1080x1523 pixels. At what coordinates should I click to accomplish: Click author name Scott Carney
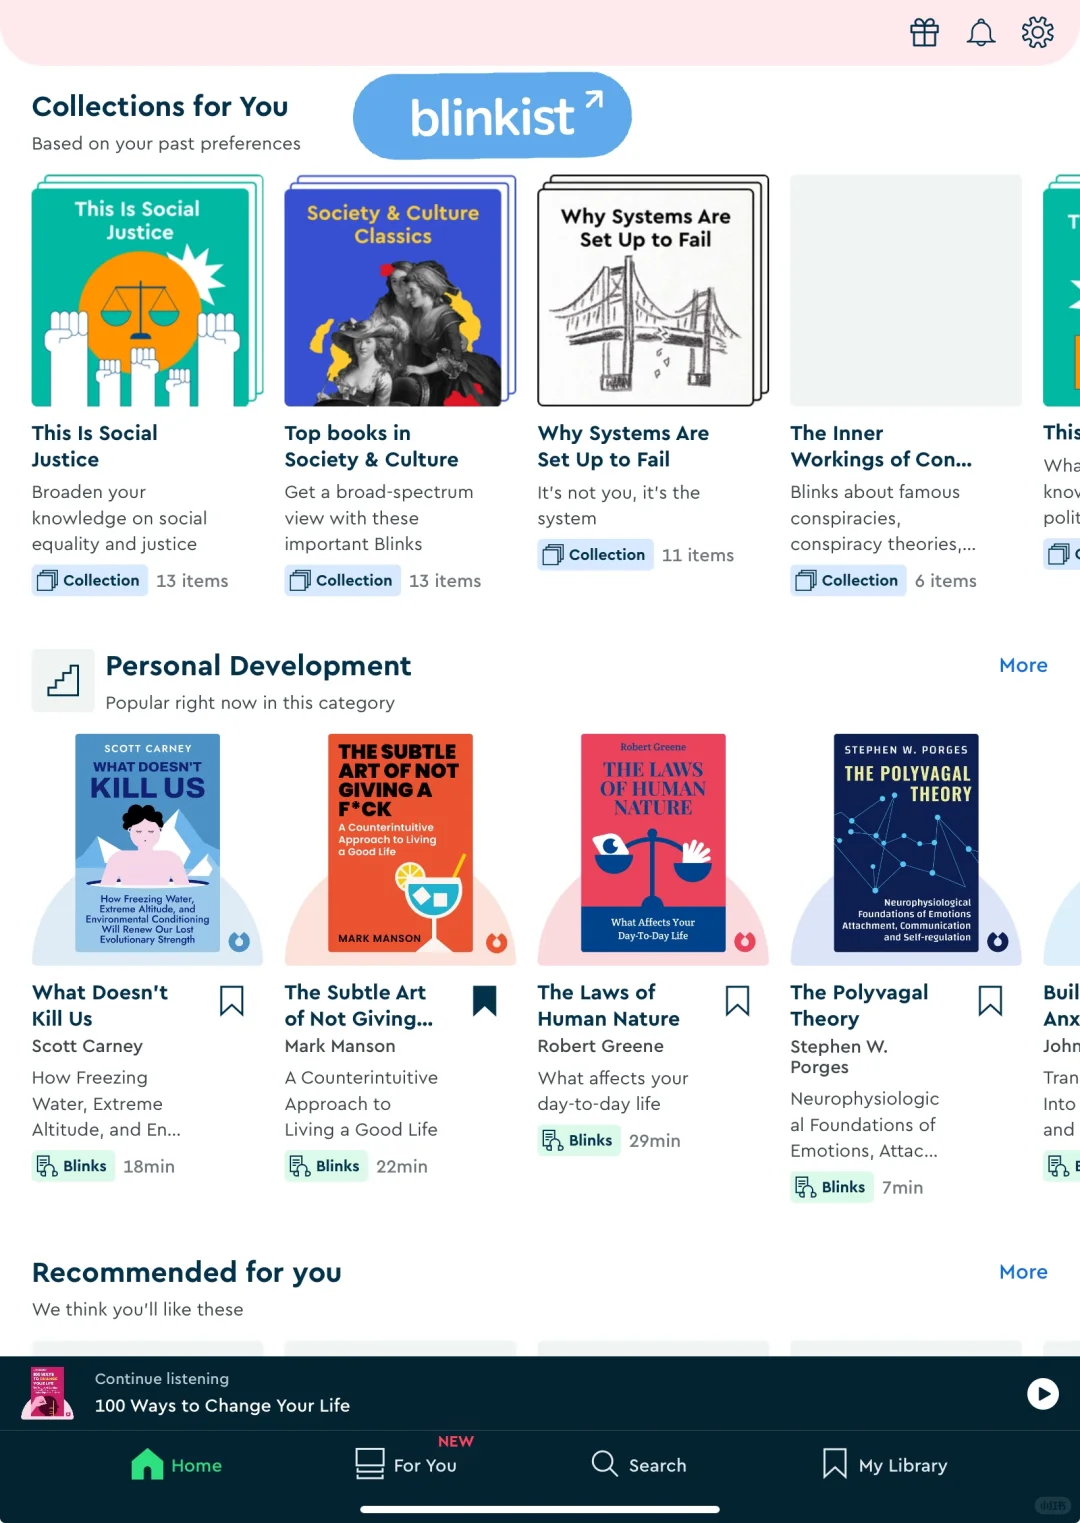pyautogui.click(x=88, y=1046)
